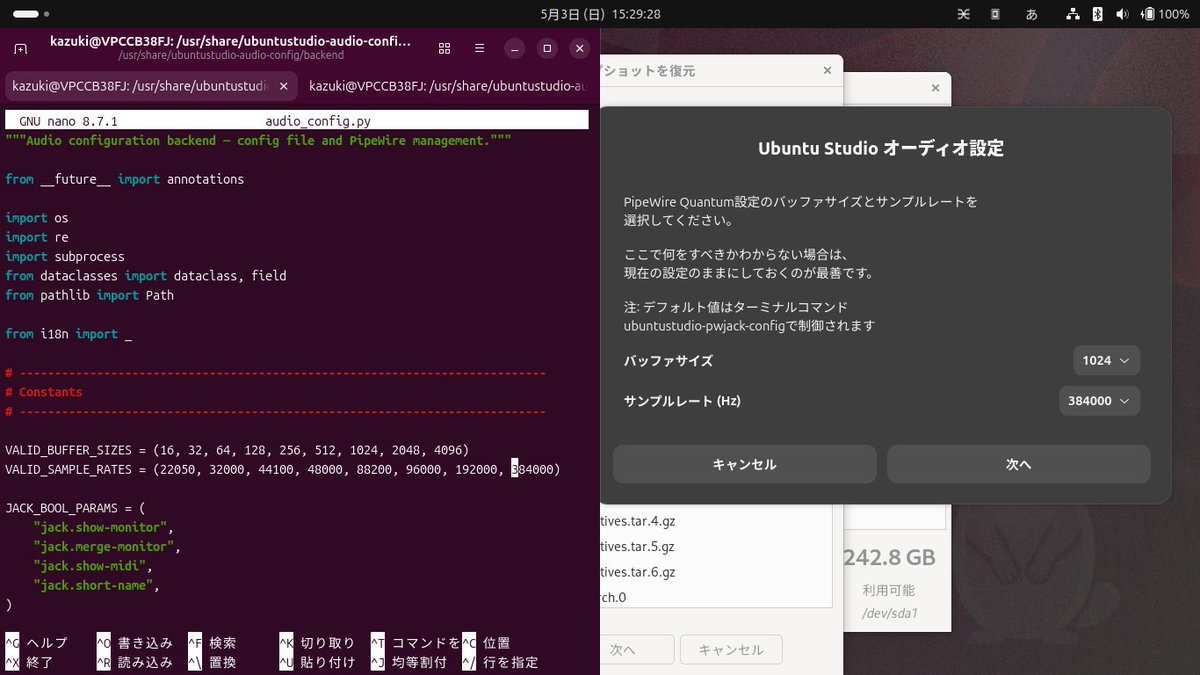Click the VALID_BUFFER_SIZES line in nano
1200x675 pixels.
237,450
